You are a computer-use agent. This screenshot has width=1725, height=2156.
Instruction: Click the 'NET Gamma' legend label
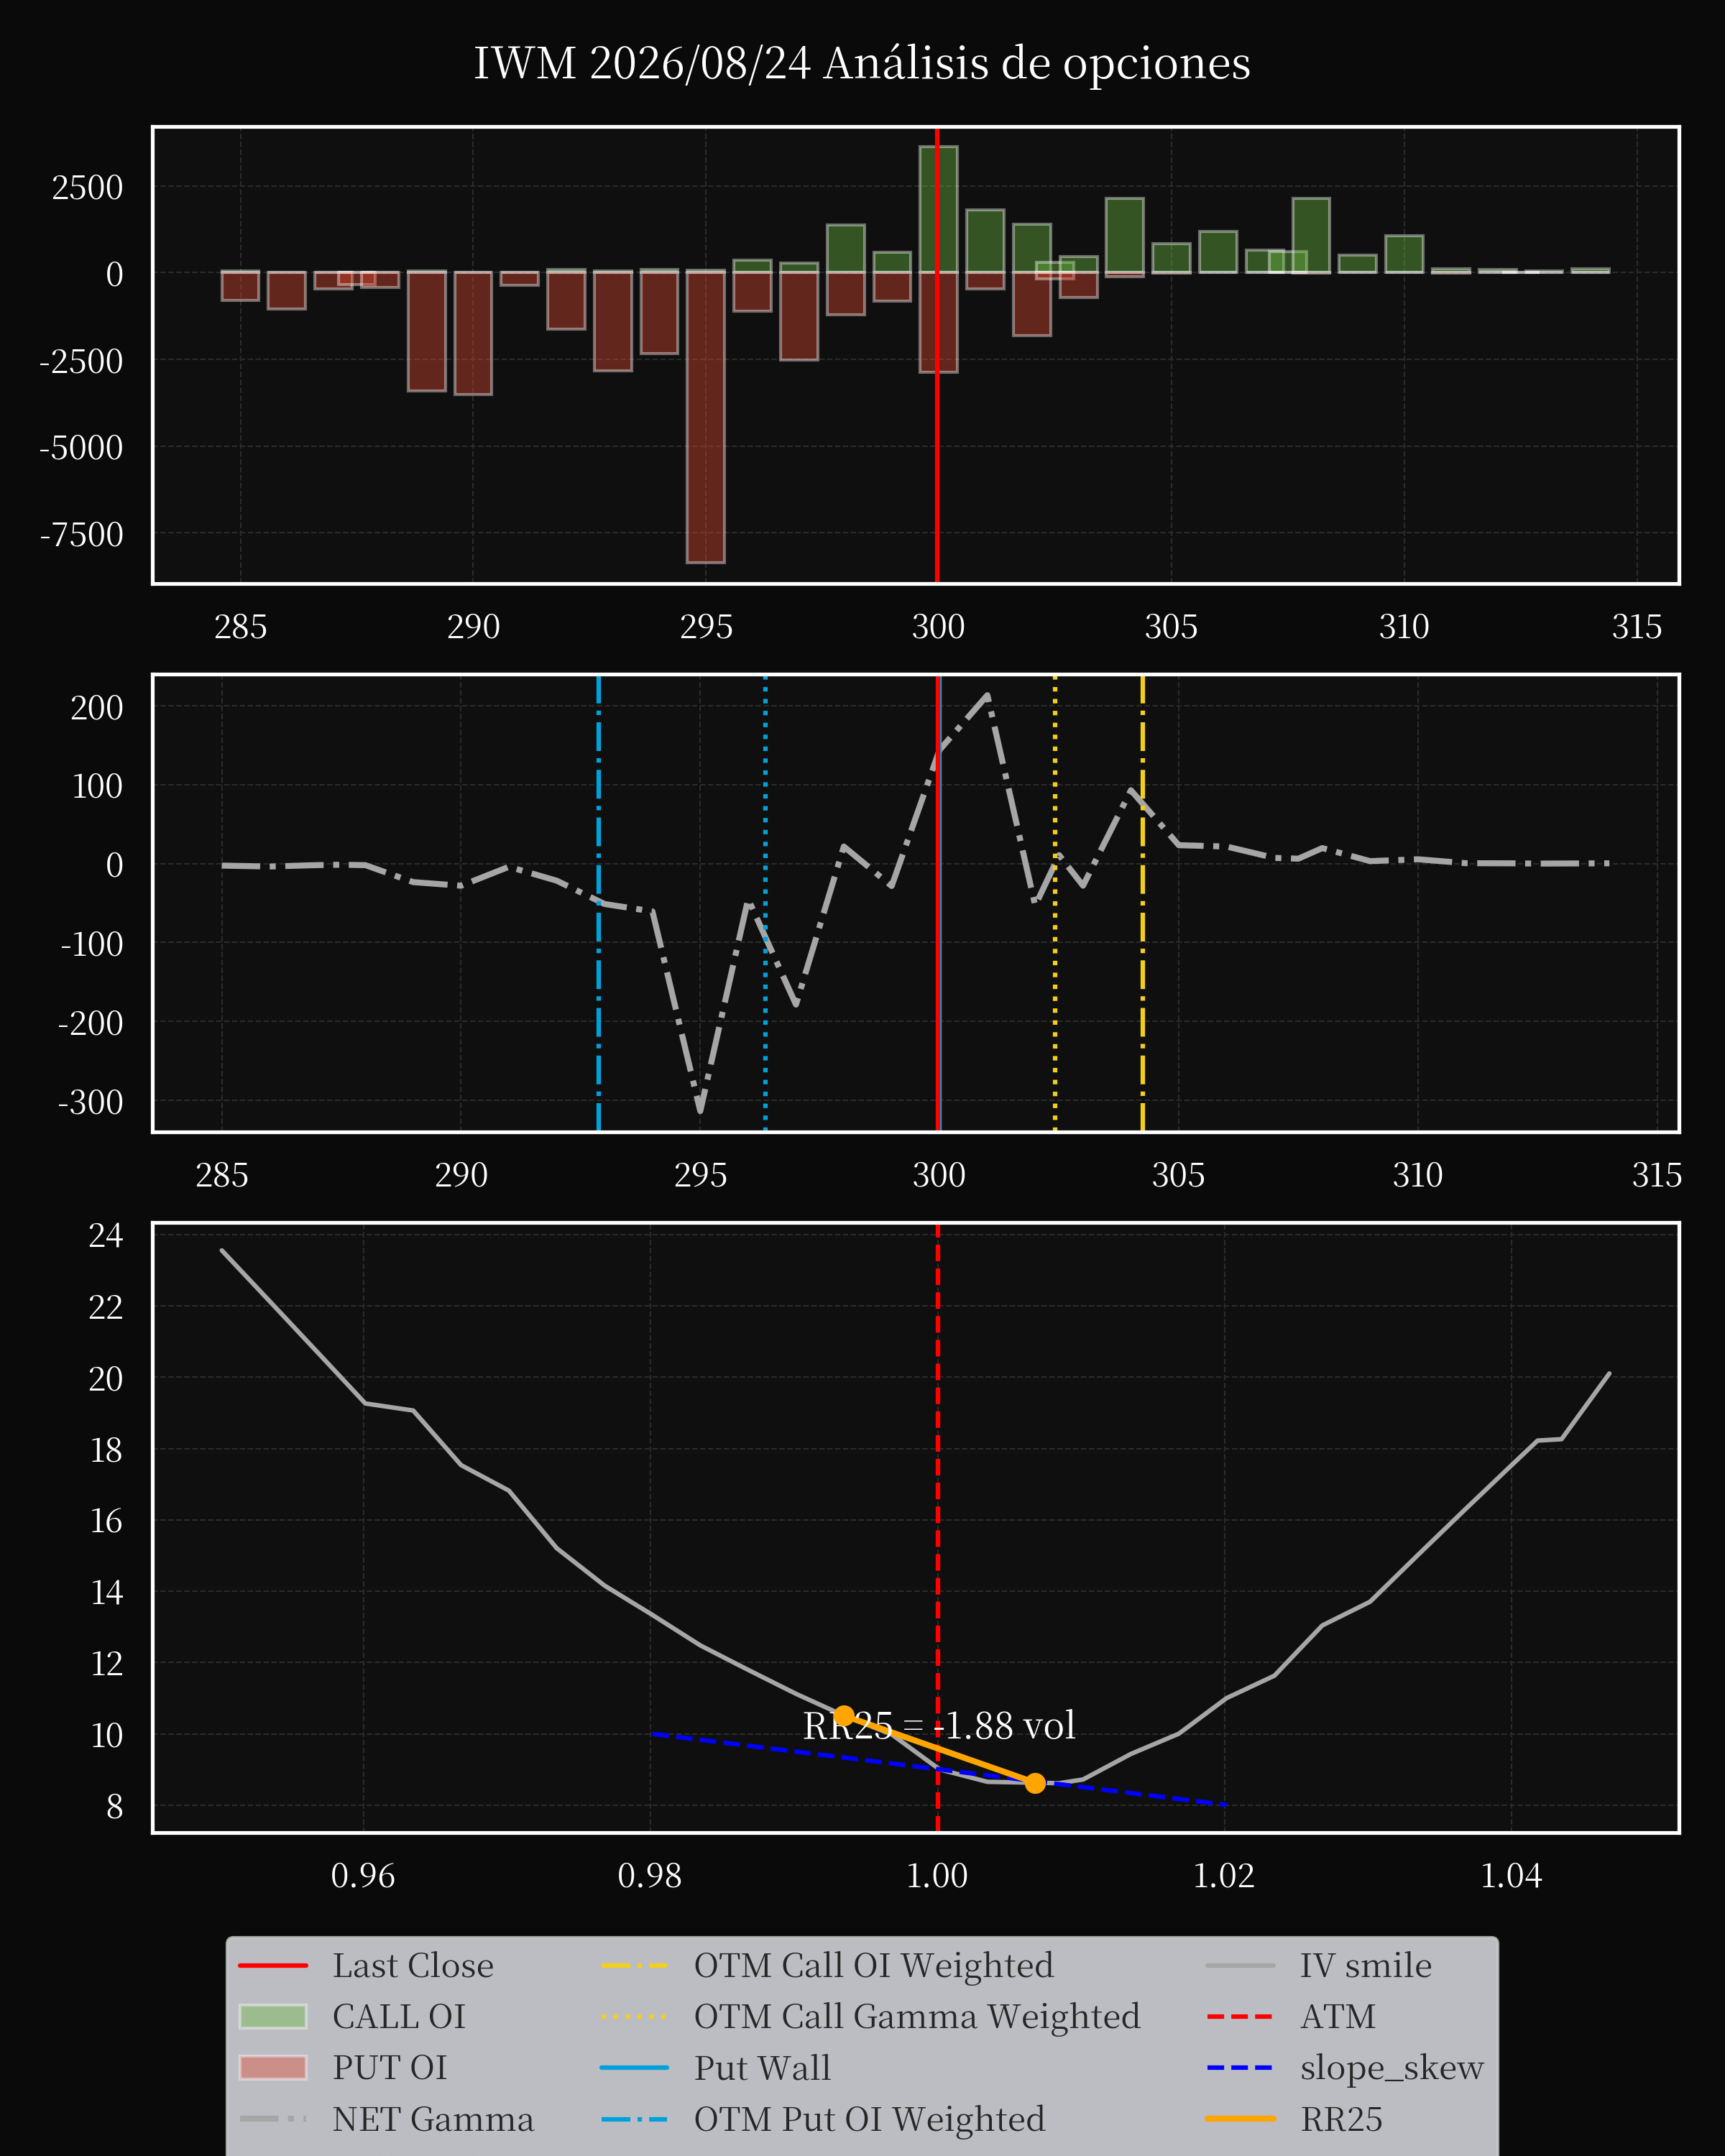click(433, 2119)
